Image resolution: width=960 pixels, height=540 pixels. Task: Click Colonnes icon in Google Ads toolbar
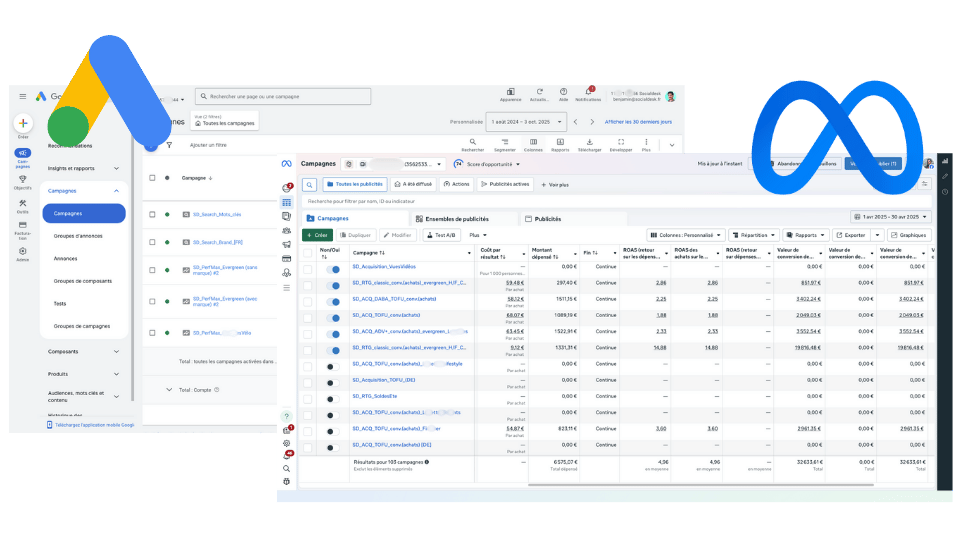533,142
